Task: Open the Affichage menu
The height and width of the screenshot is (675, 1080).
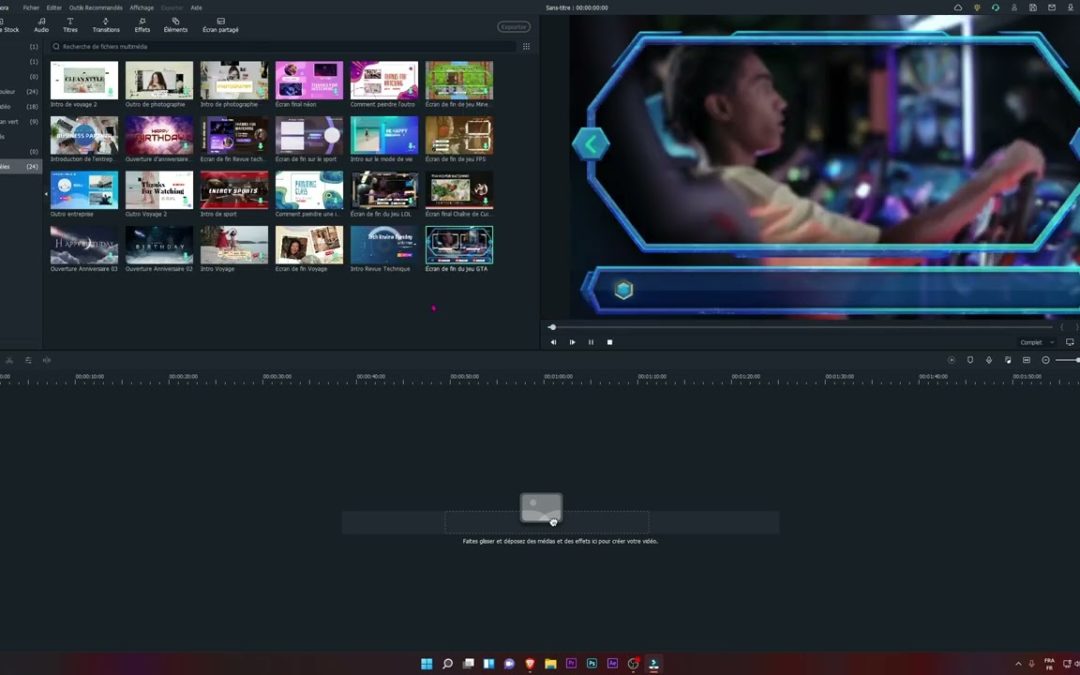Action: click(142, 8)
